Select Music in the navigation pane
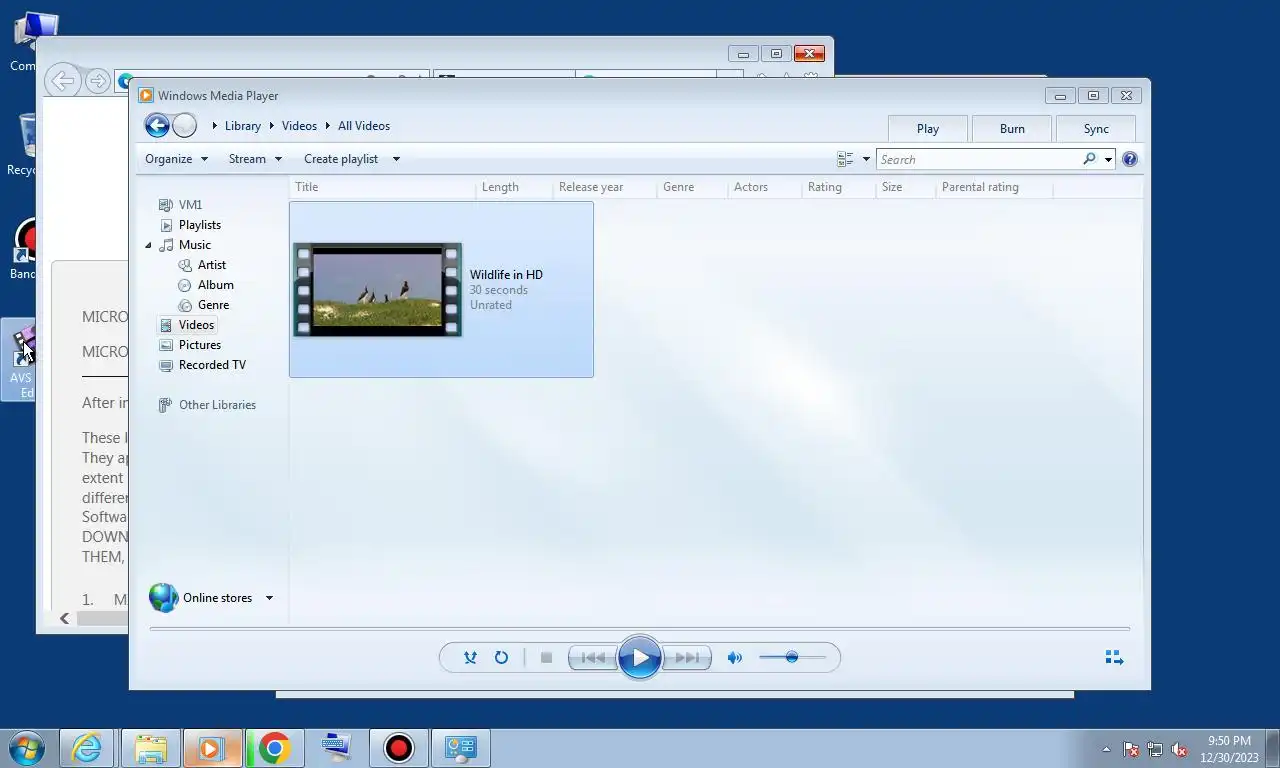Screen dimensions: 1280x768 pyautogui.click(x=195, y=245)
